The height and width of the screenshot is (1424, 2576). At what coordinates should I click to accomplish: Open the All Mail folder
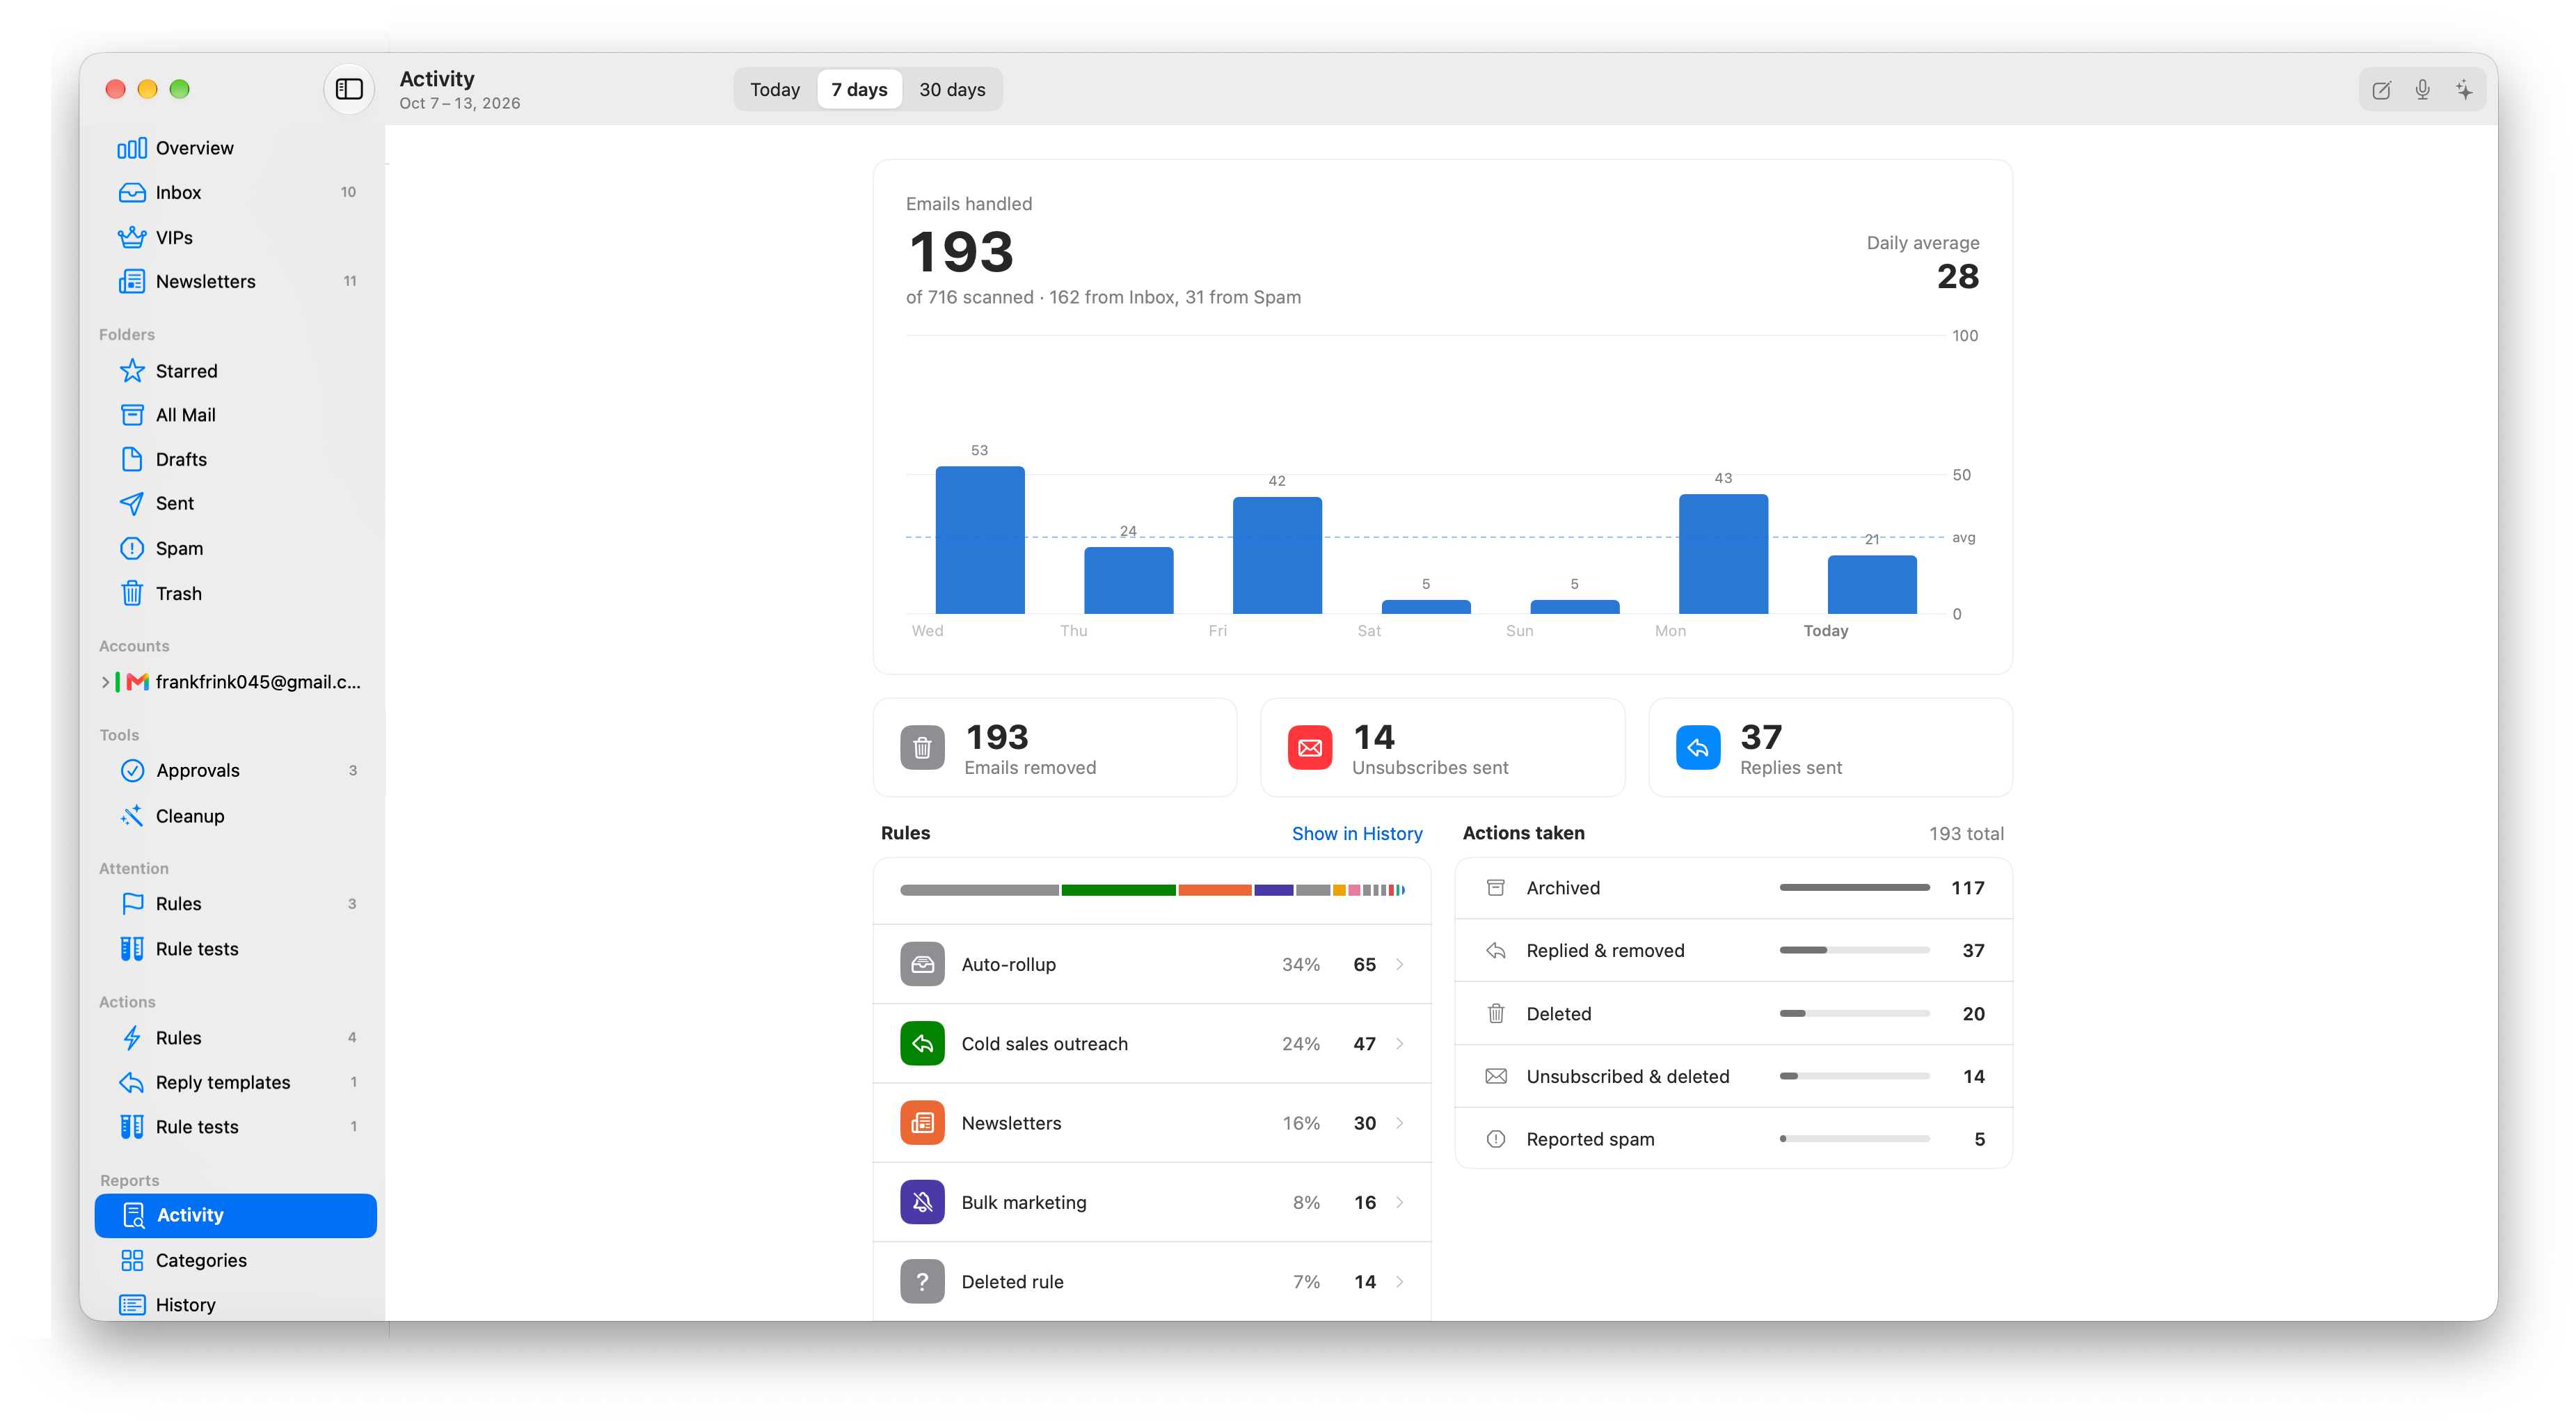(236, 415)
